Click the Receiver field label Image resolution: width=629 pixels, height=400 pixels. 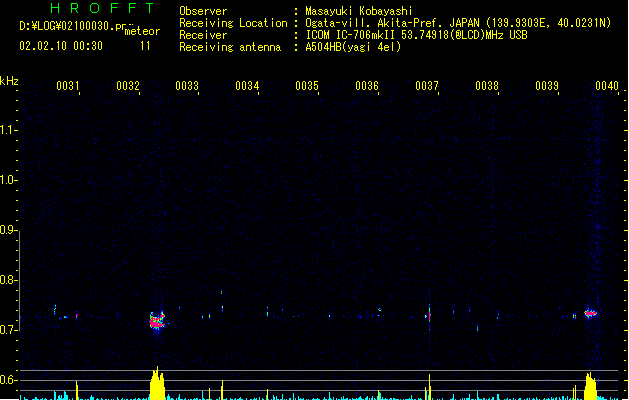203,35
